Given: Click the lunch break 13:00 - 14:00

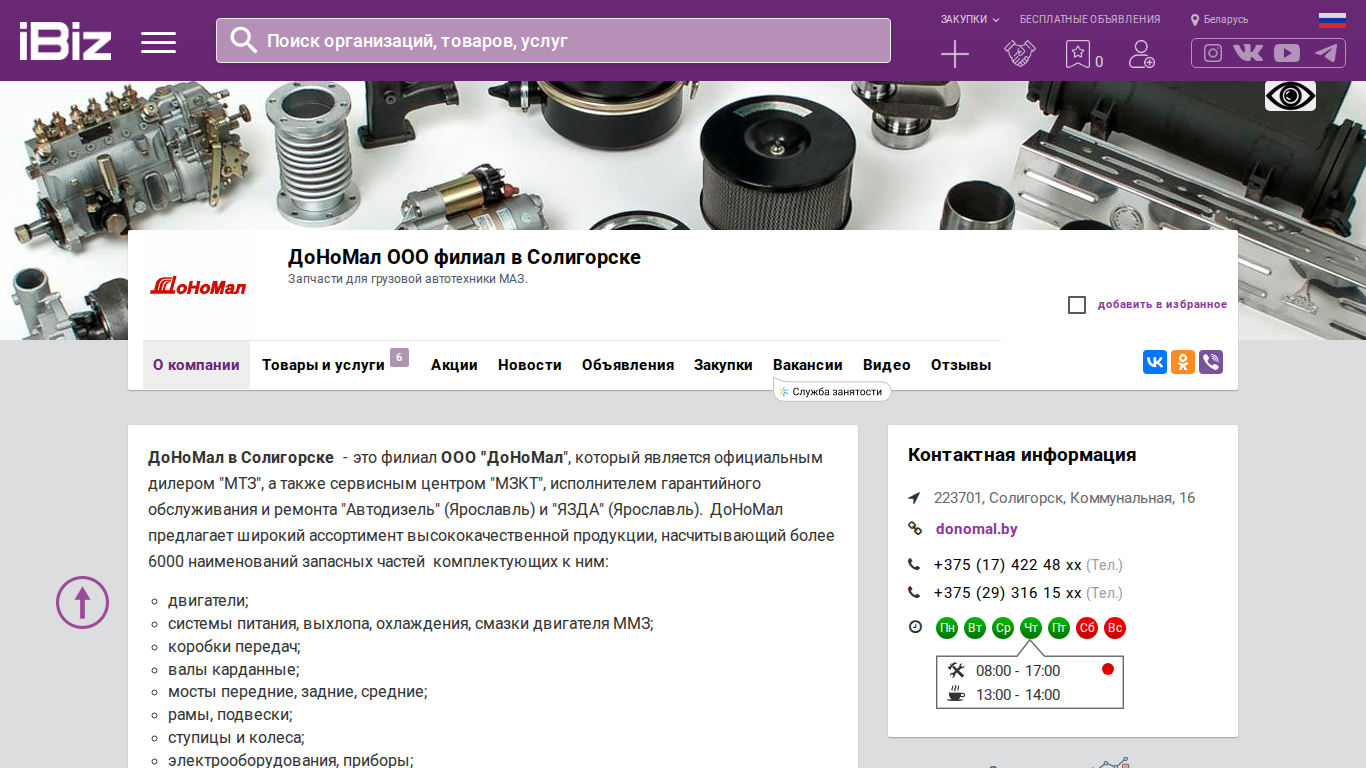Looking at the screenshot, I should click(1018, 695).
